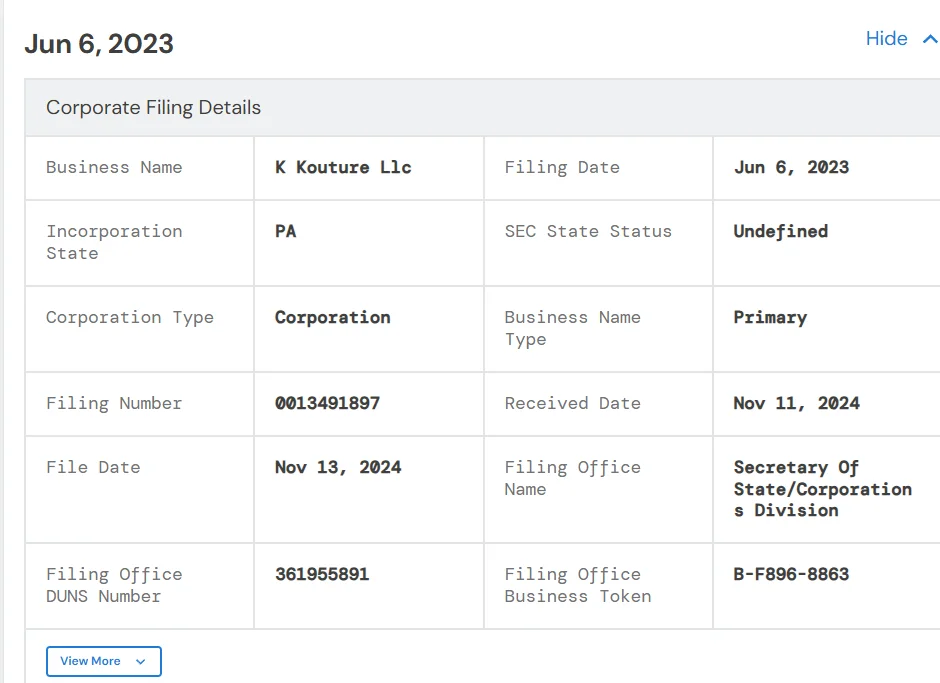Viewport: 940px width, 683px height.
Task: Expand the View More dropdown chevron
Action: click(x=140, y=662)
